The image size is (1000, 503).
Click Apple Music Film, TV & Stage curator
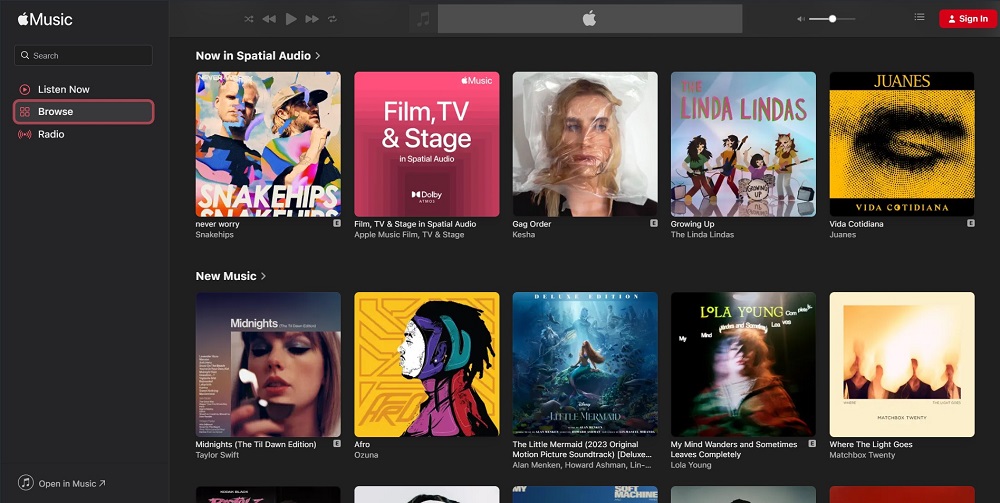[409, 235]
